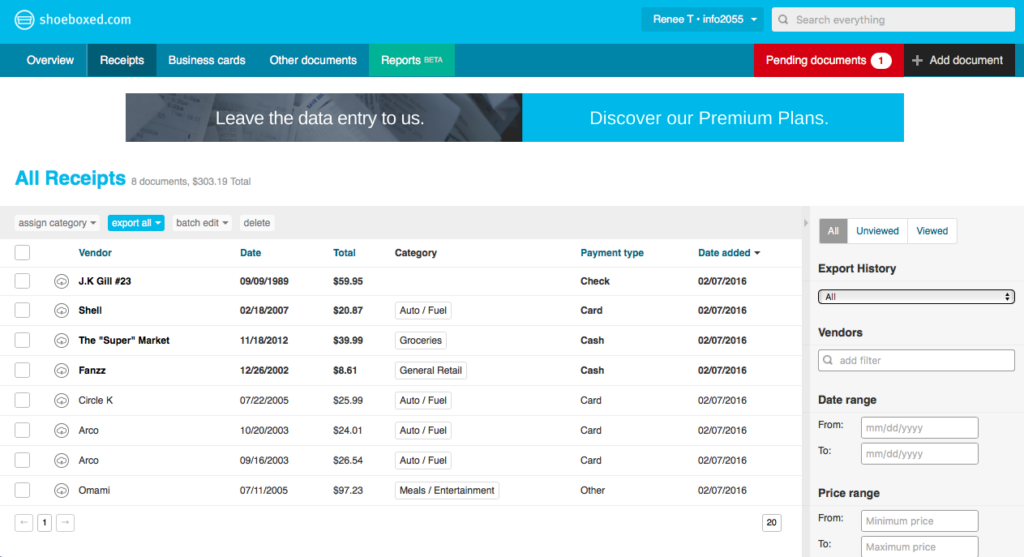Click the cloud icon beside J.K Gill #23
This screenshot has width=1024, height=557.
pyautogui.click(x=61, y=281)
